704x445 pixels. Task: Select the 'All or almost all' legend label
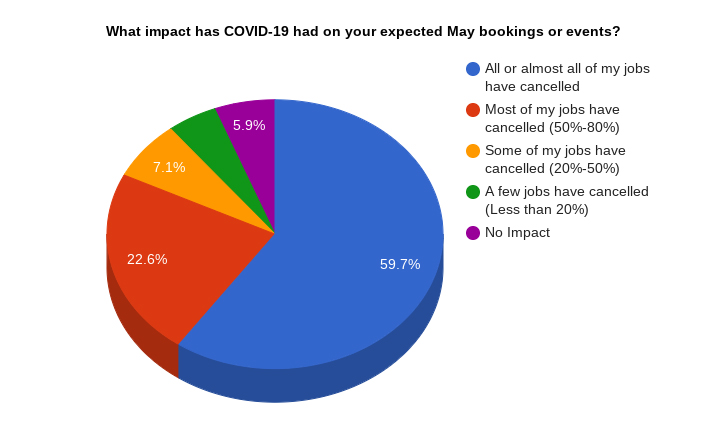(567, 77)
